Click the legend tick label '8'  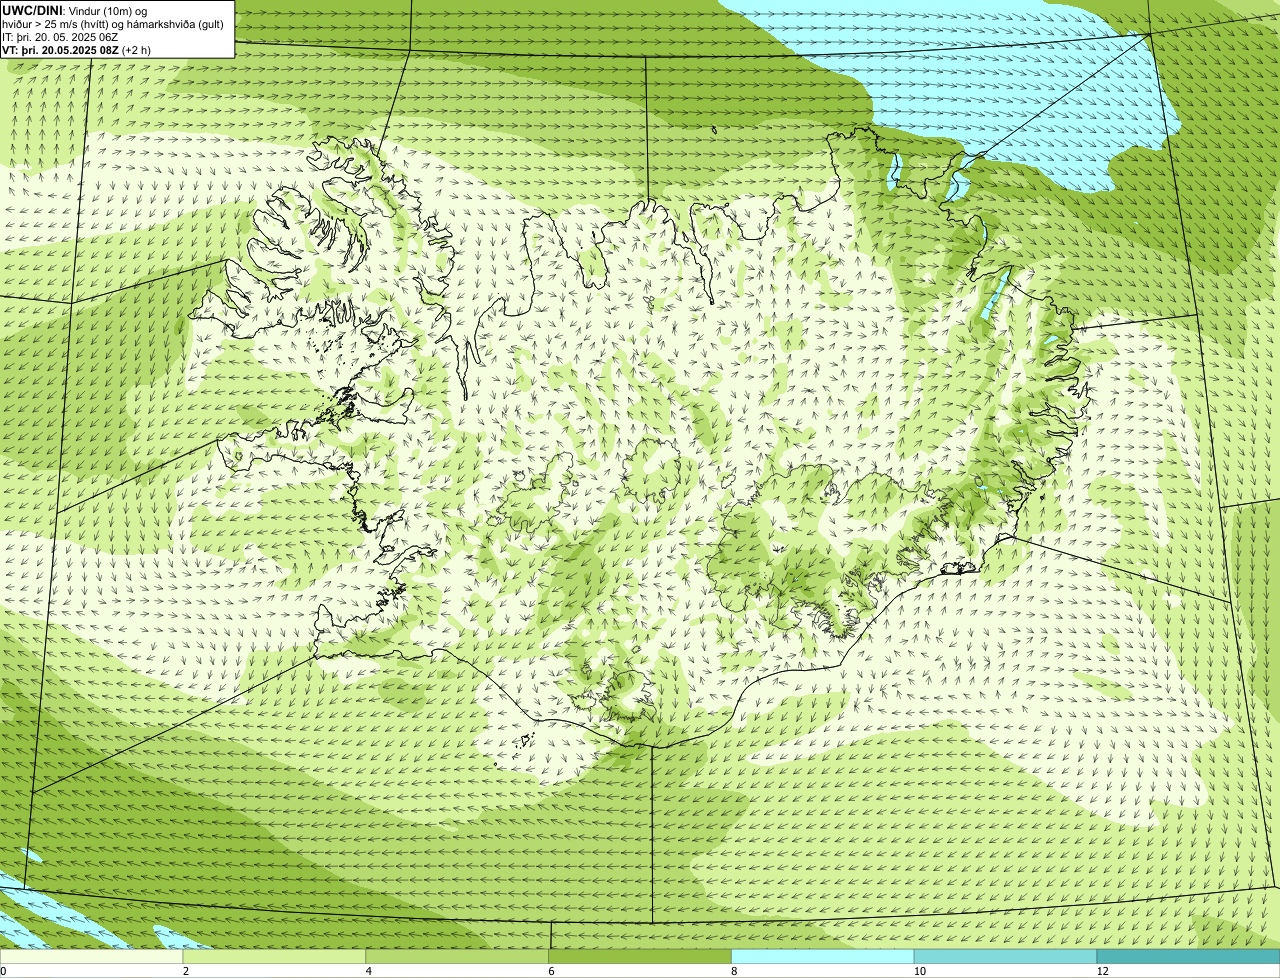(734, 971)
